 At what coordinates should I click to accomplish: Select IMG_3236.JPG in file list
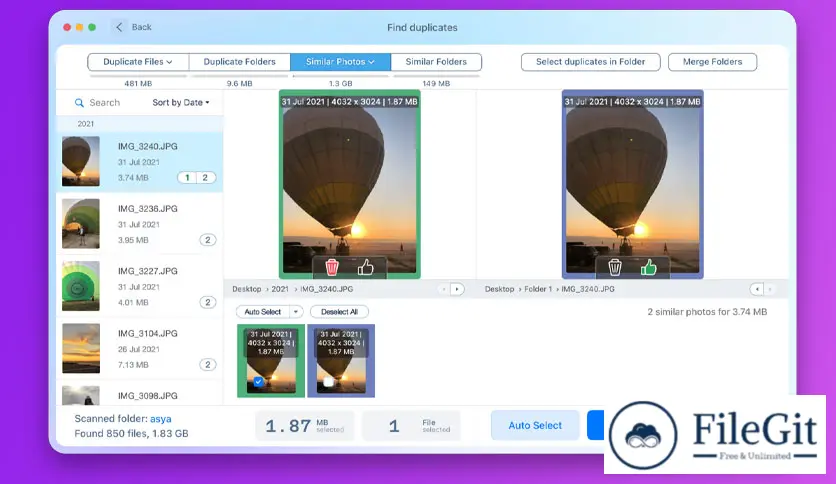point(140,224)
